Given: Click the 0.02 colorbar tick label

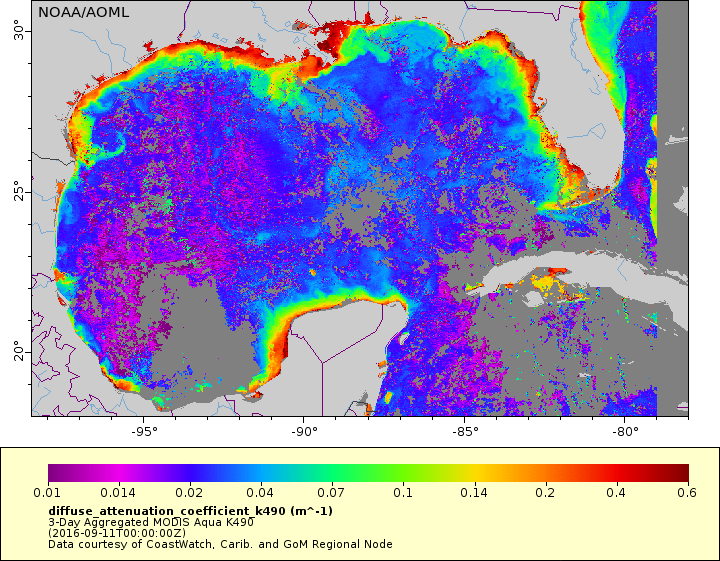Looking at the screenshot, I should (x=189, y=493).
